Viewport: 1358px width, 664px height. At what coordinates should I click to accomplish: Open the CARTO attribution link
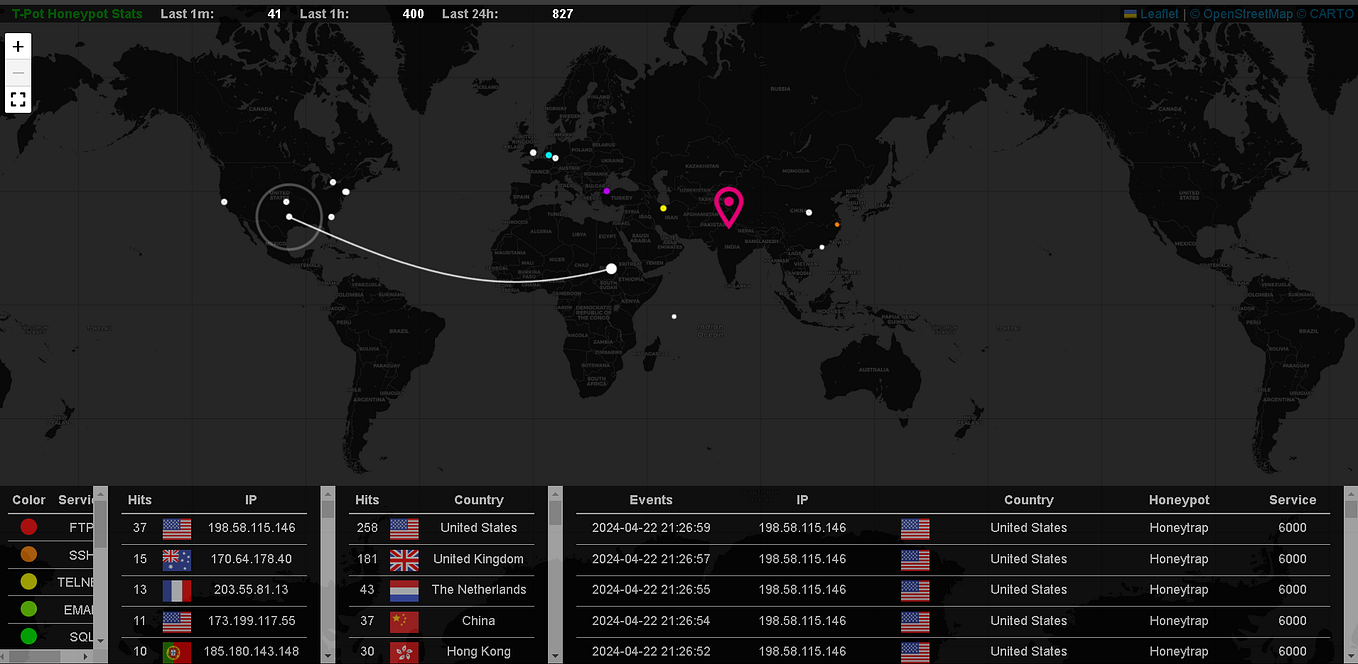click(x=1331, y=14)
